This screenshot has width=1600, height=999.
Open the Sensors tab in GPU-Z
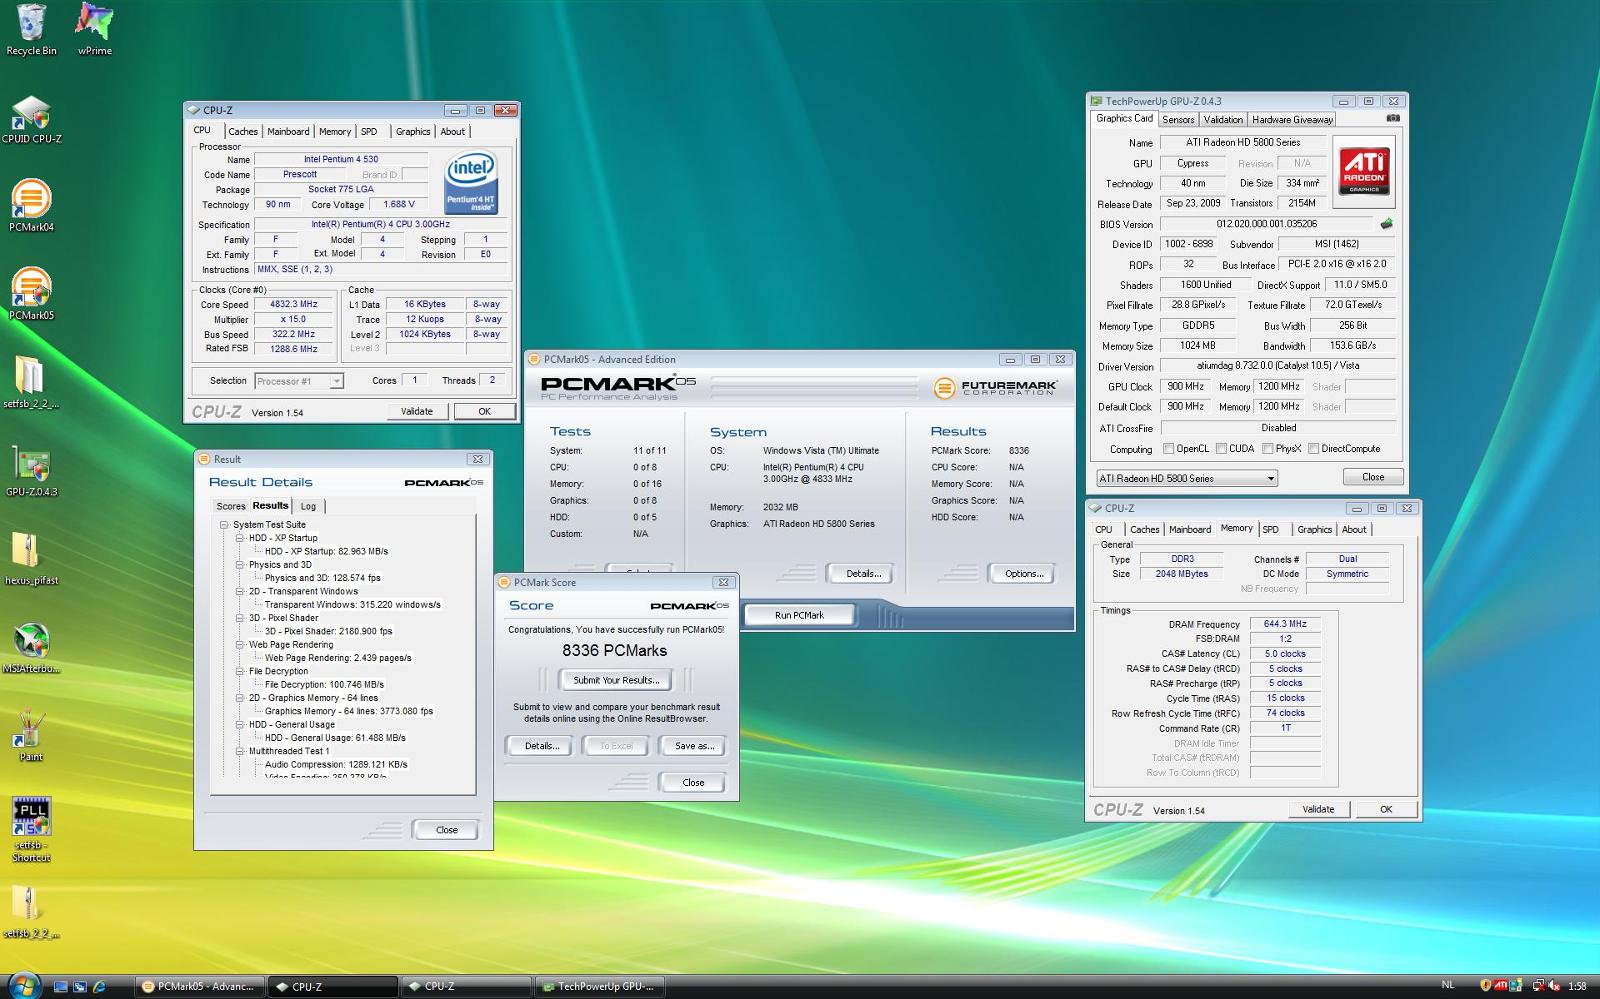click(1178, 119)
